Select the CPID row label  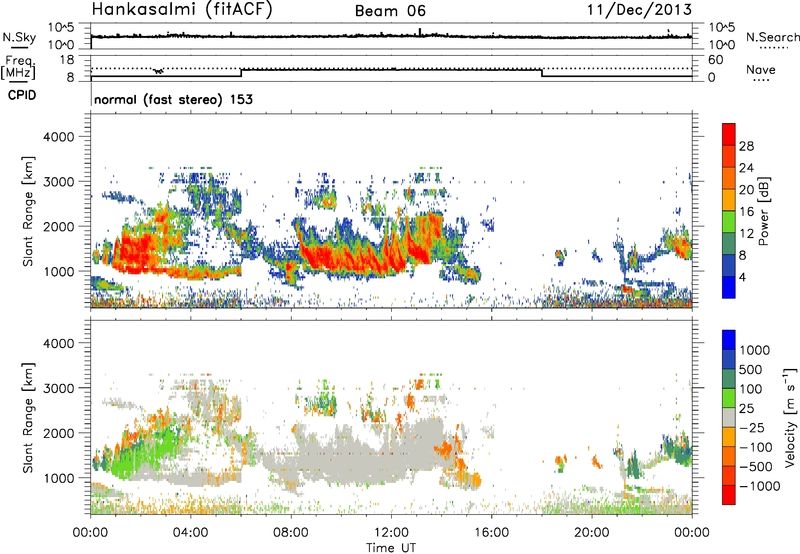pos(22,95)
